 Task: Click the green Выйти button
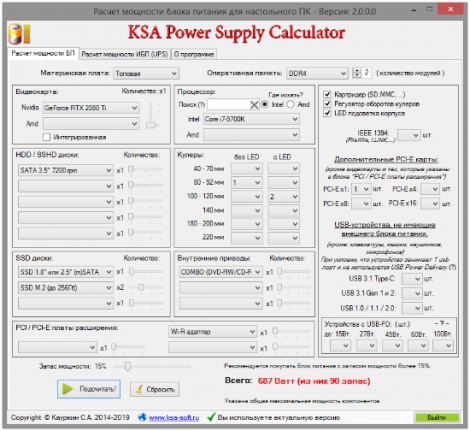(x=437, y=417)
